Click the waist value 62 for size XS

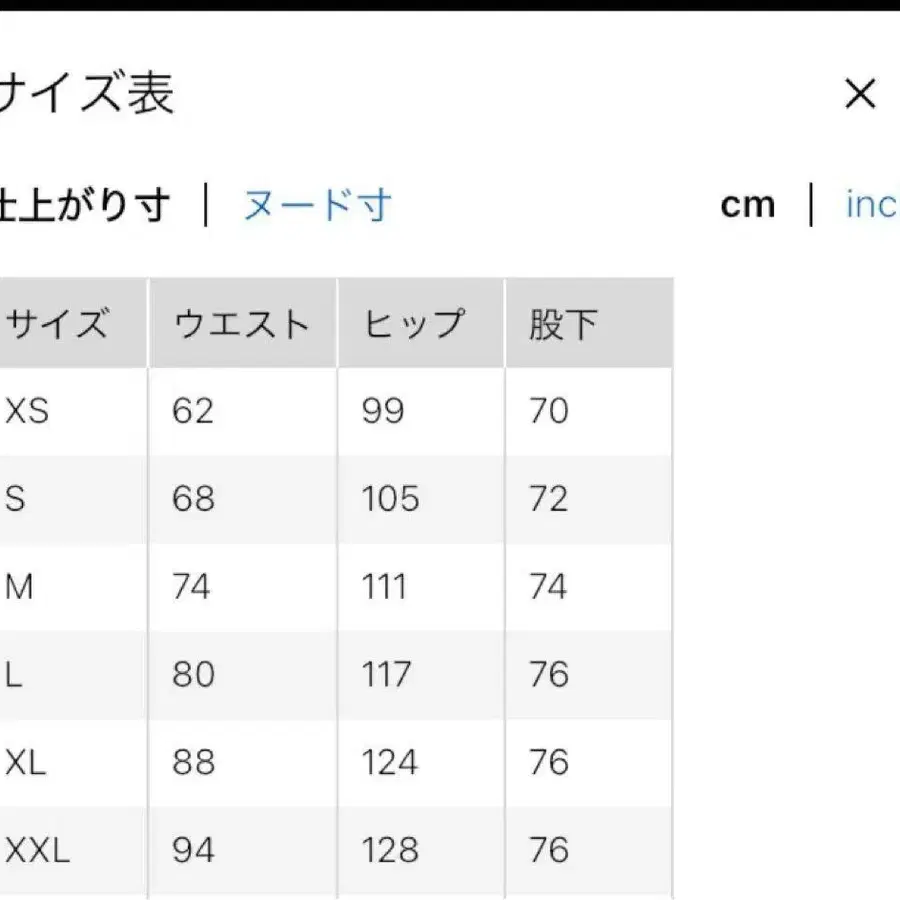pos(190,411)
